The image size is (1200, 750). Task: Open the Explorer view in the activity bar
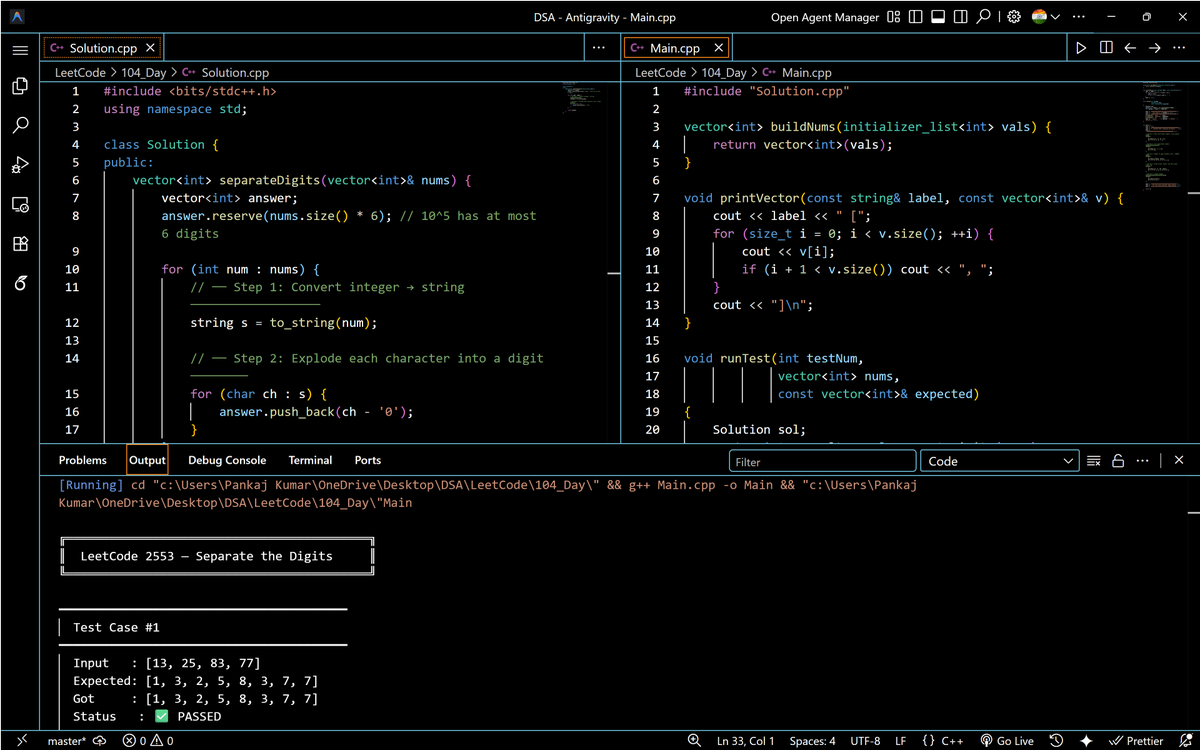(20, 87)
